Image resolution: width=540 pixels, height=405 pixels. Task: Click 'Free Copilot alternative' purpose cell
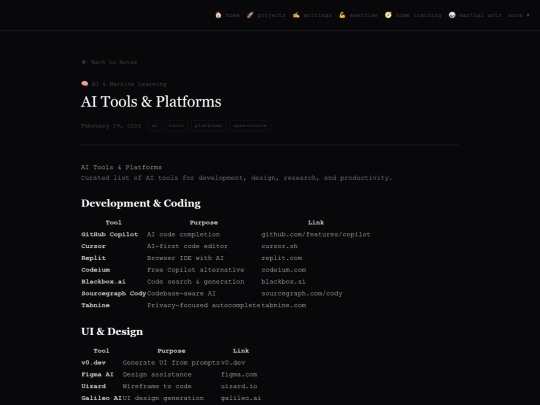click(x=196, y=270)
